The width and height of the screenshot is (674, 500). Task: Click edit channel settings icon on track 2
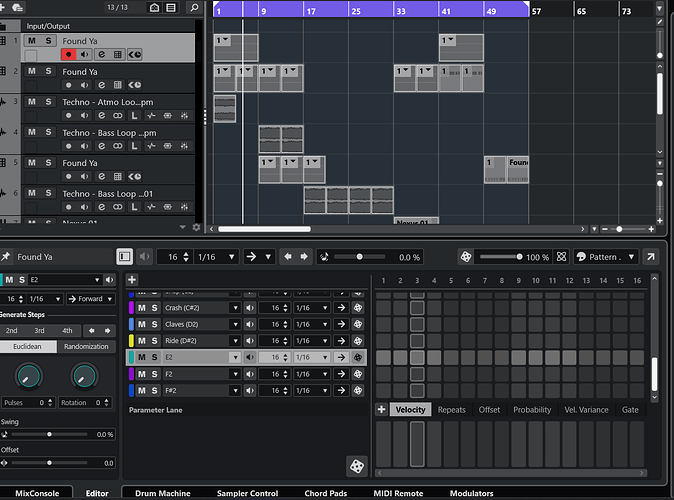(101, 85)
